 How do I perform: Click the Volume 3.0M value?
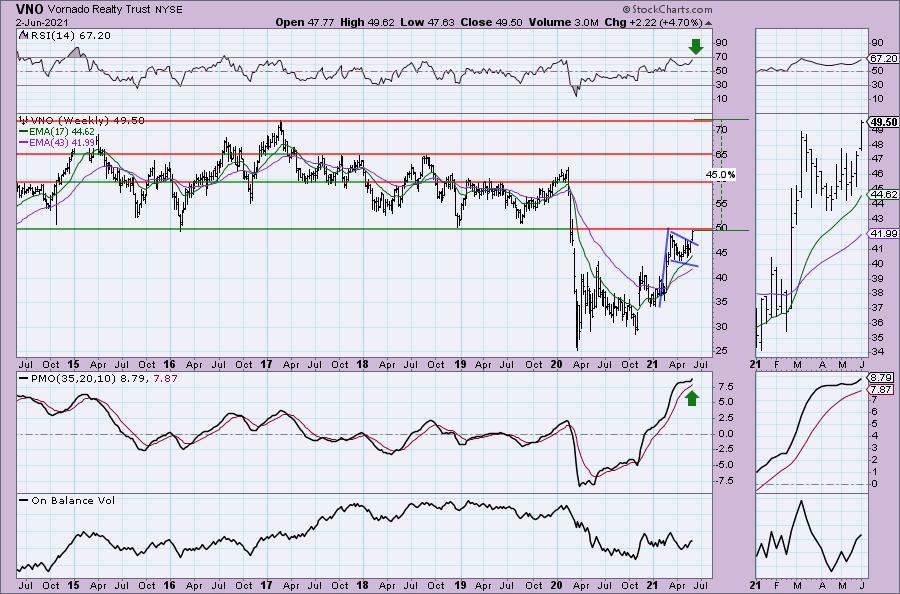point(564,22)
